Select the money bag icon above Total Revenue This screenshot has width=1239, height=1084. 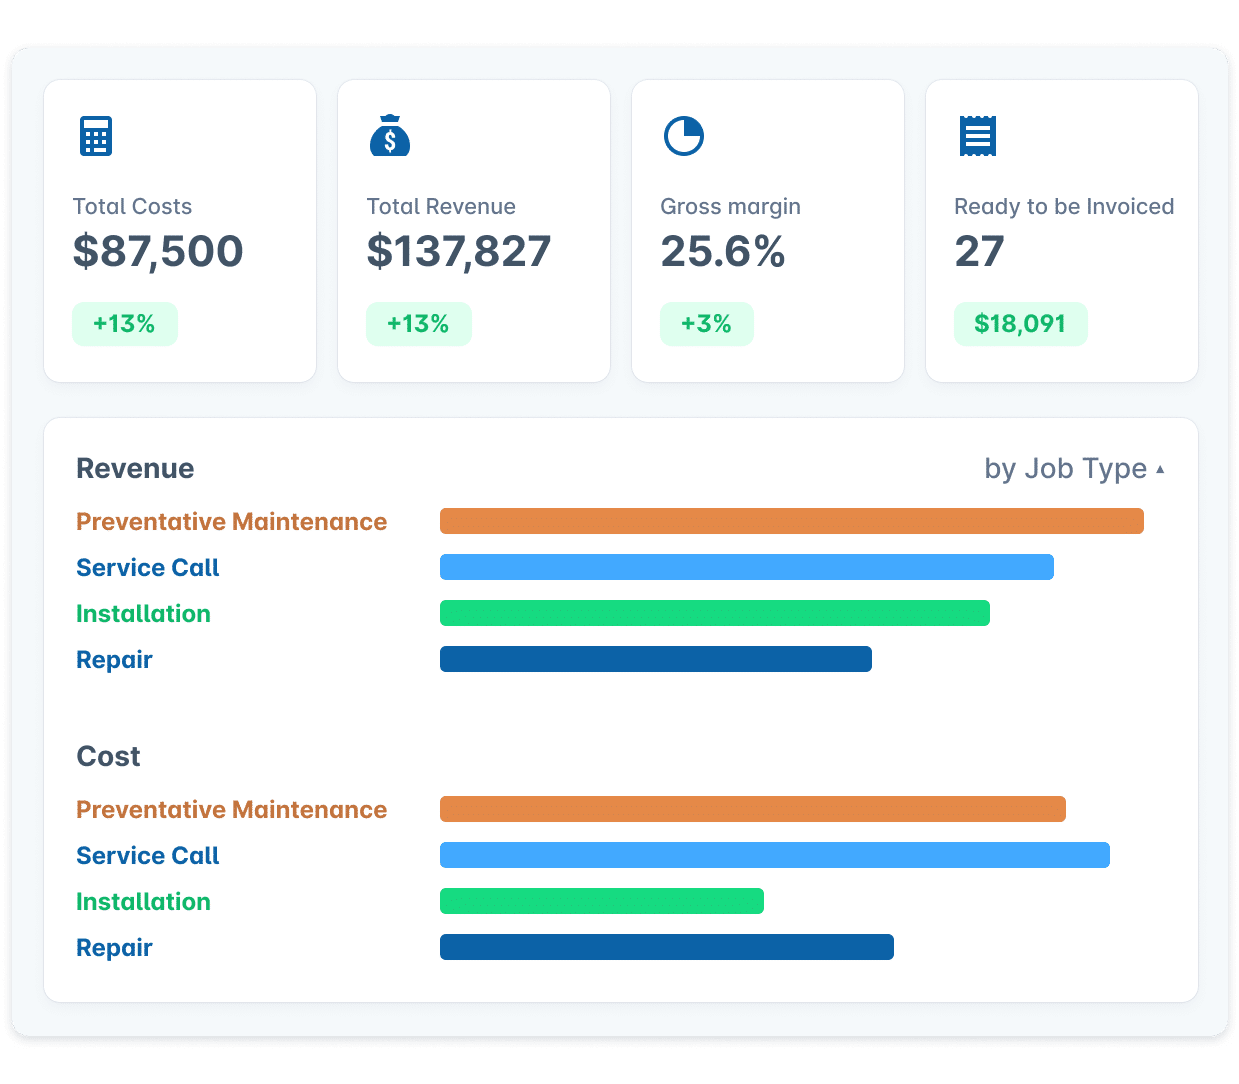coord(390,136)
